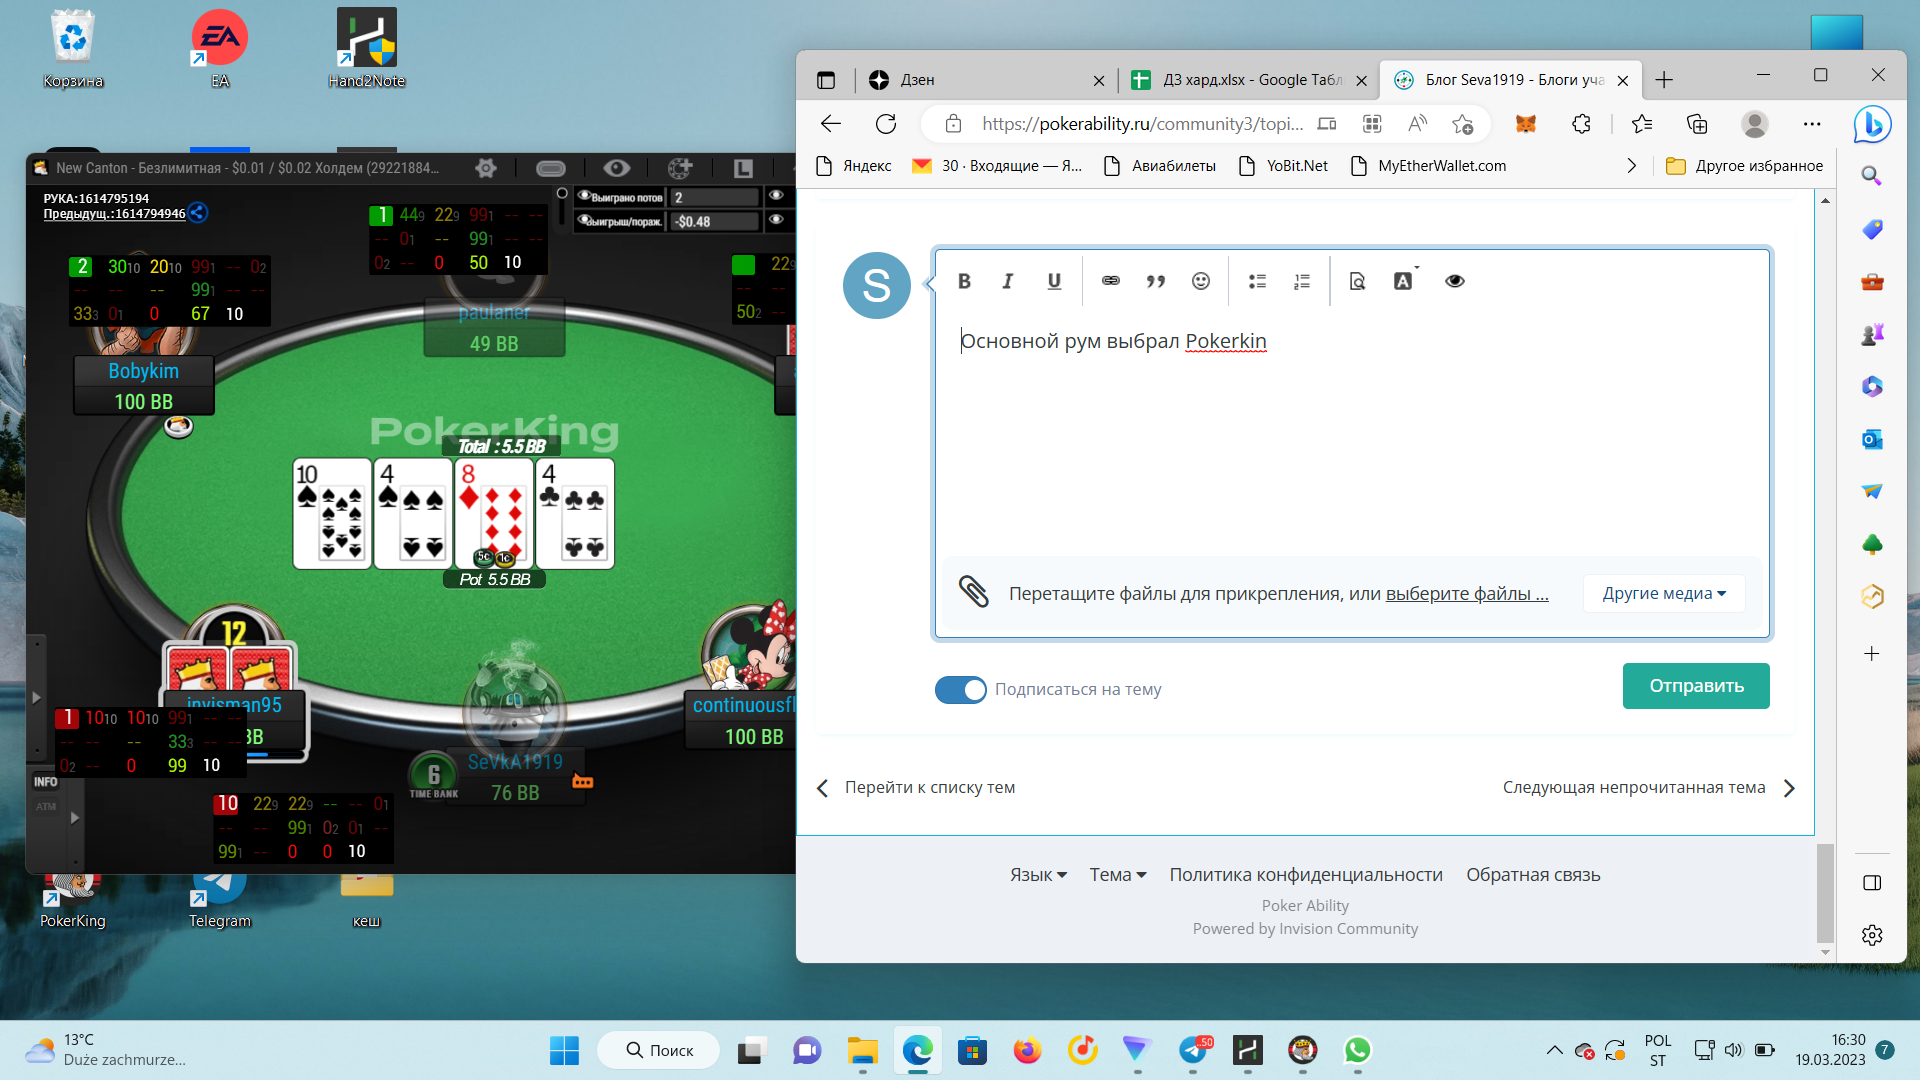The width and height of the screenshot is (1920, 1080).
Task: Open the Other media dropdown
Action: 1664,593
